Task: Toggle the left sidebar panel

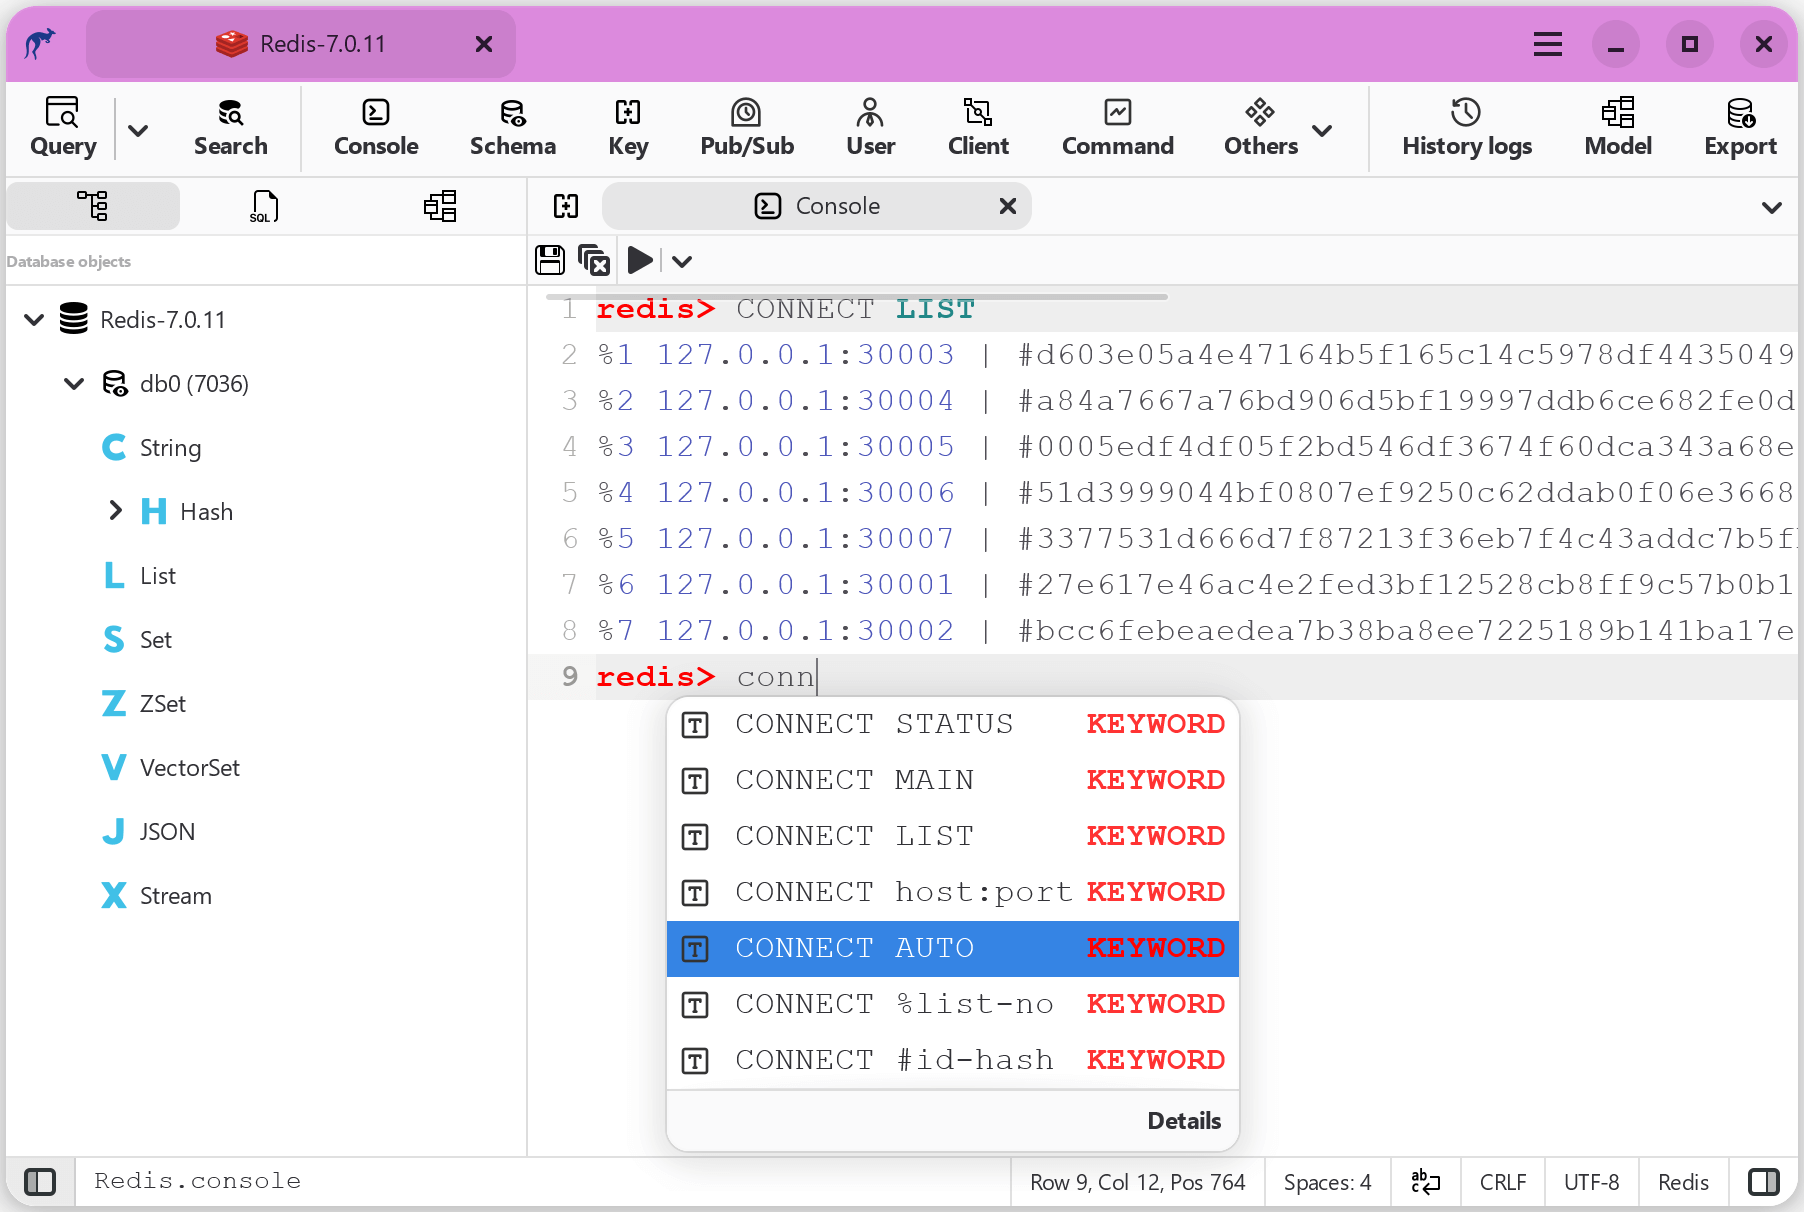Action: pos(40,1182)
